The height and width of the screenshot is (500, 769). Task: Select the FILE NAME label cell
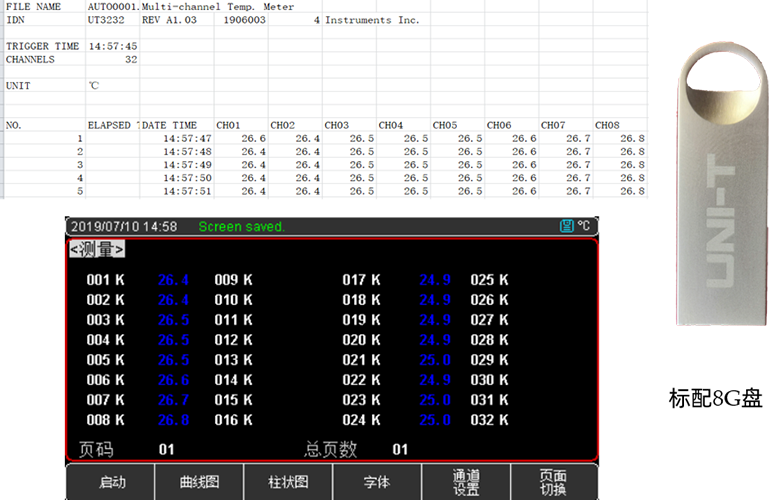click(33, 6)
